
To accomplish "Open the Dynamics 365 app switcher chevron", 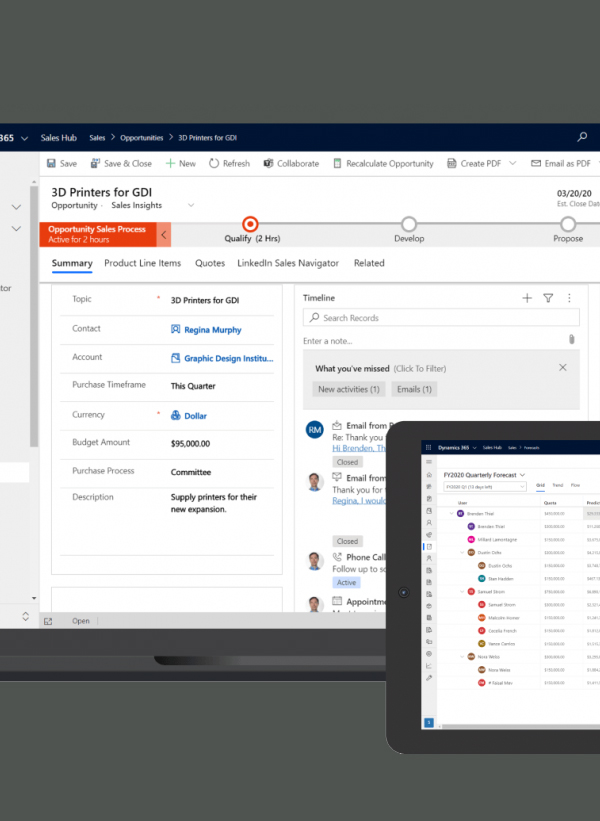I will pos(24,138).
